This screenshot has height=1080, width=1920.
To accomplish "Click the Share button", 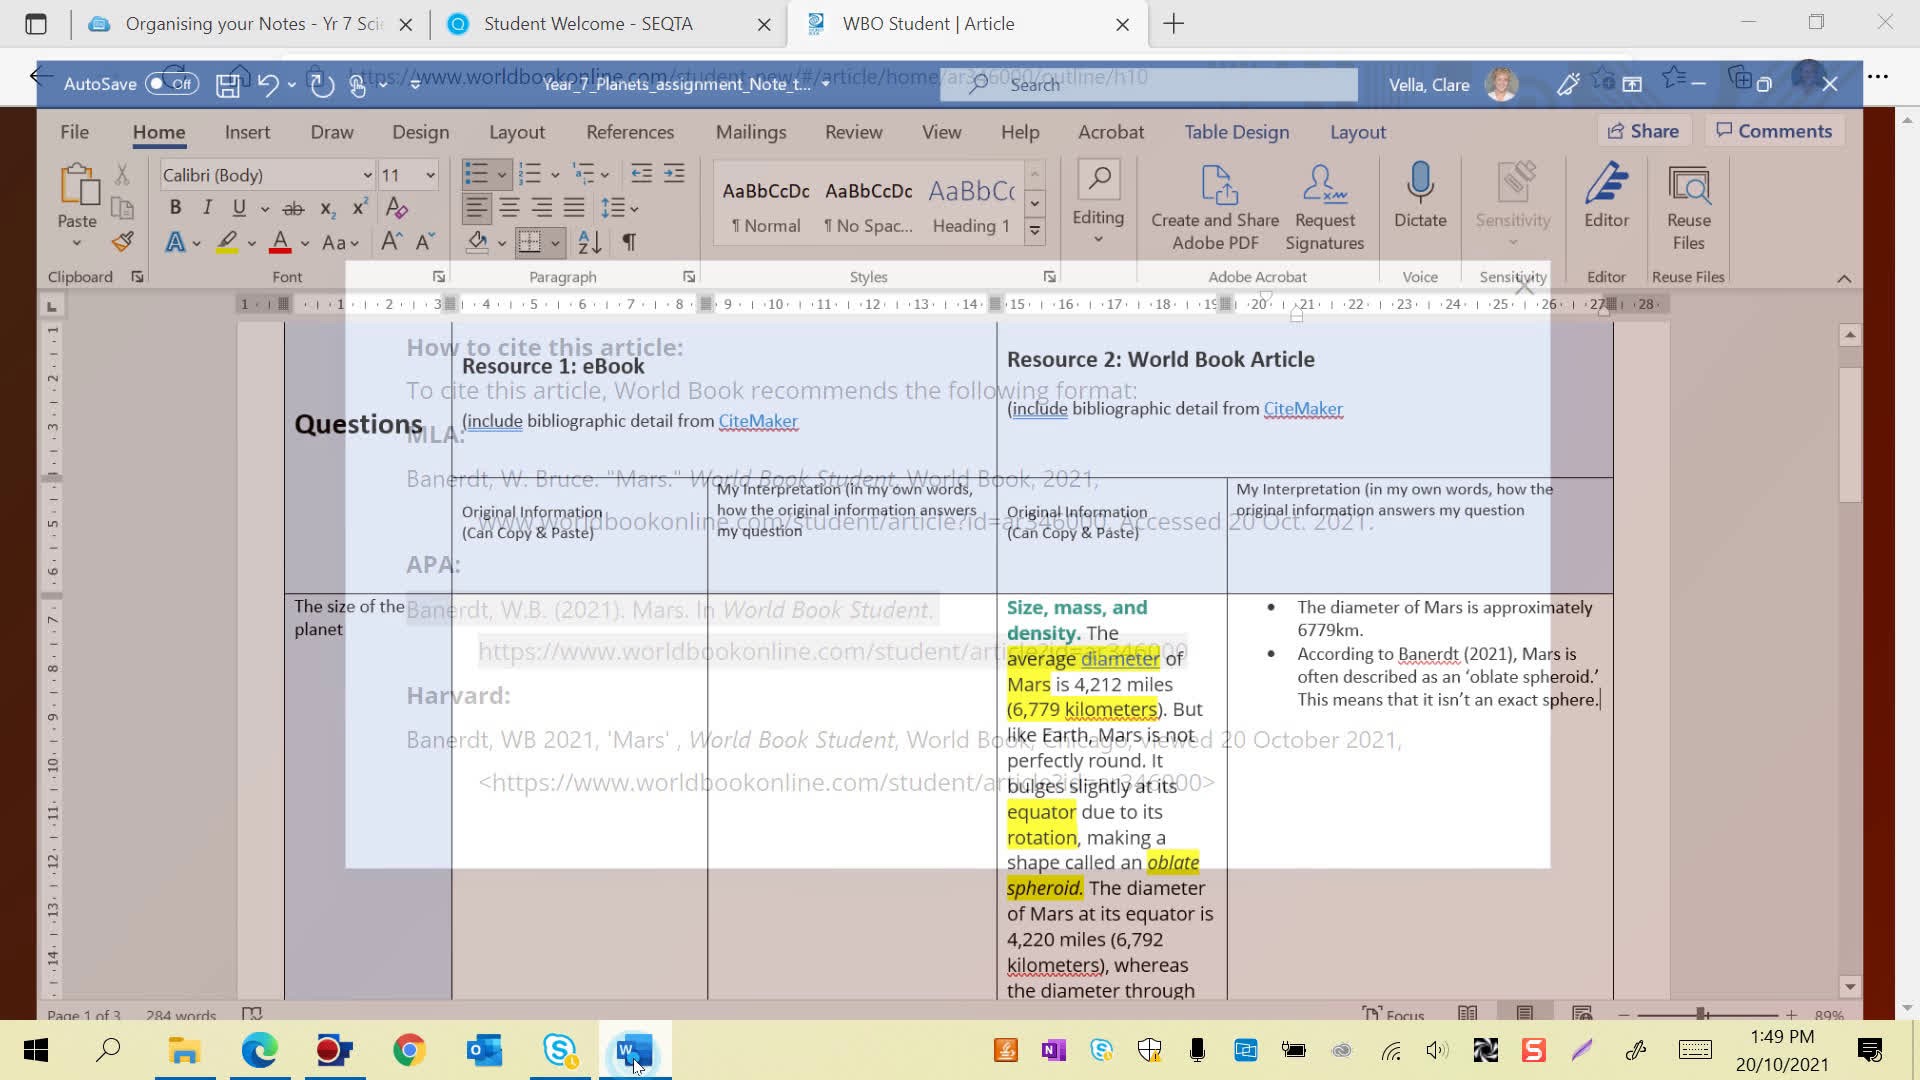I will (1642, 131).
